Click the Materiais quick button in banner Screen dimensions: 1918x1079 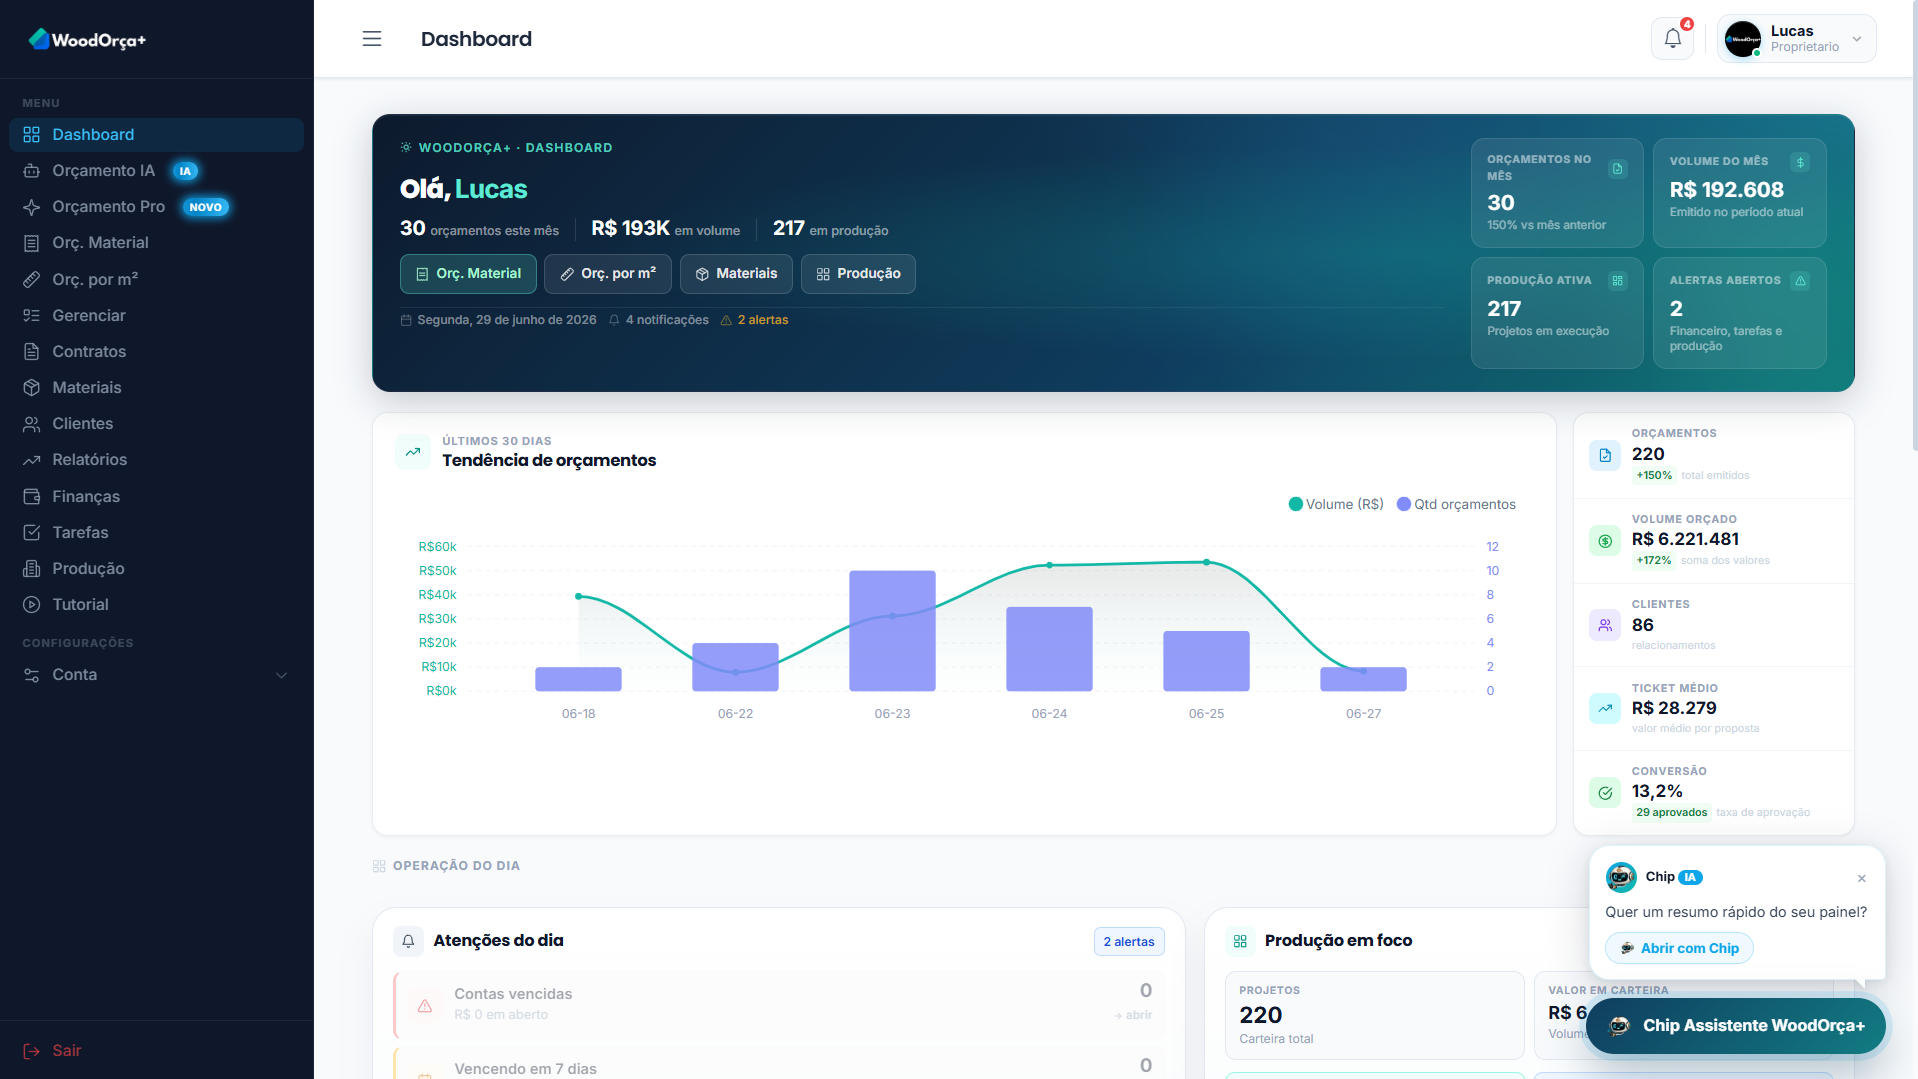point(736,274)
